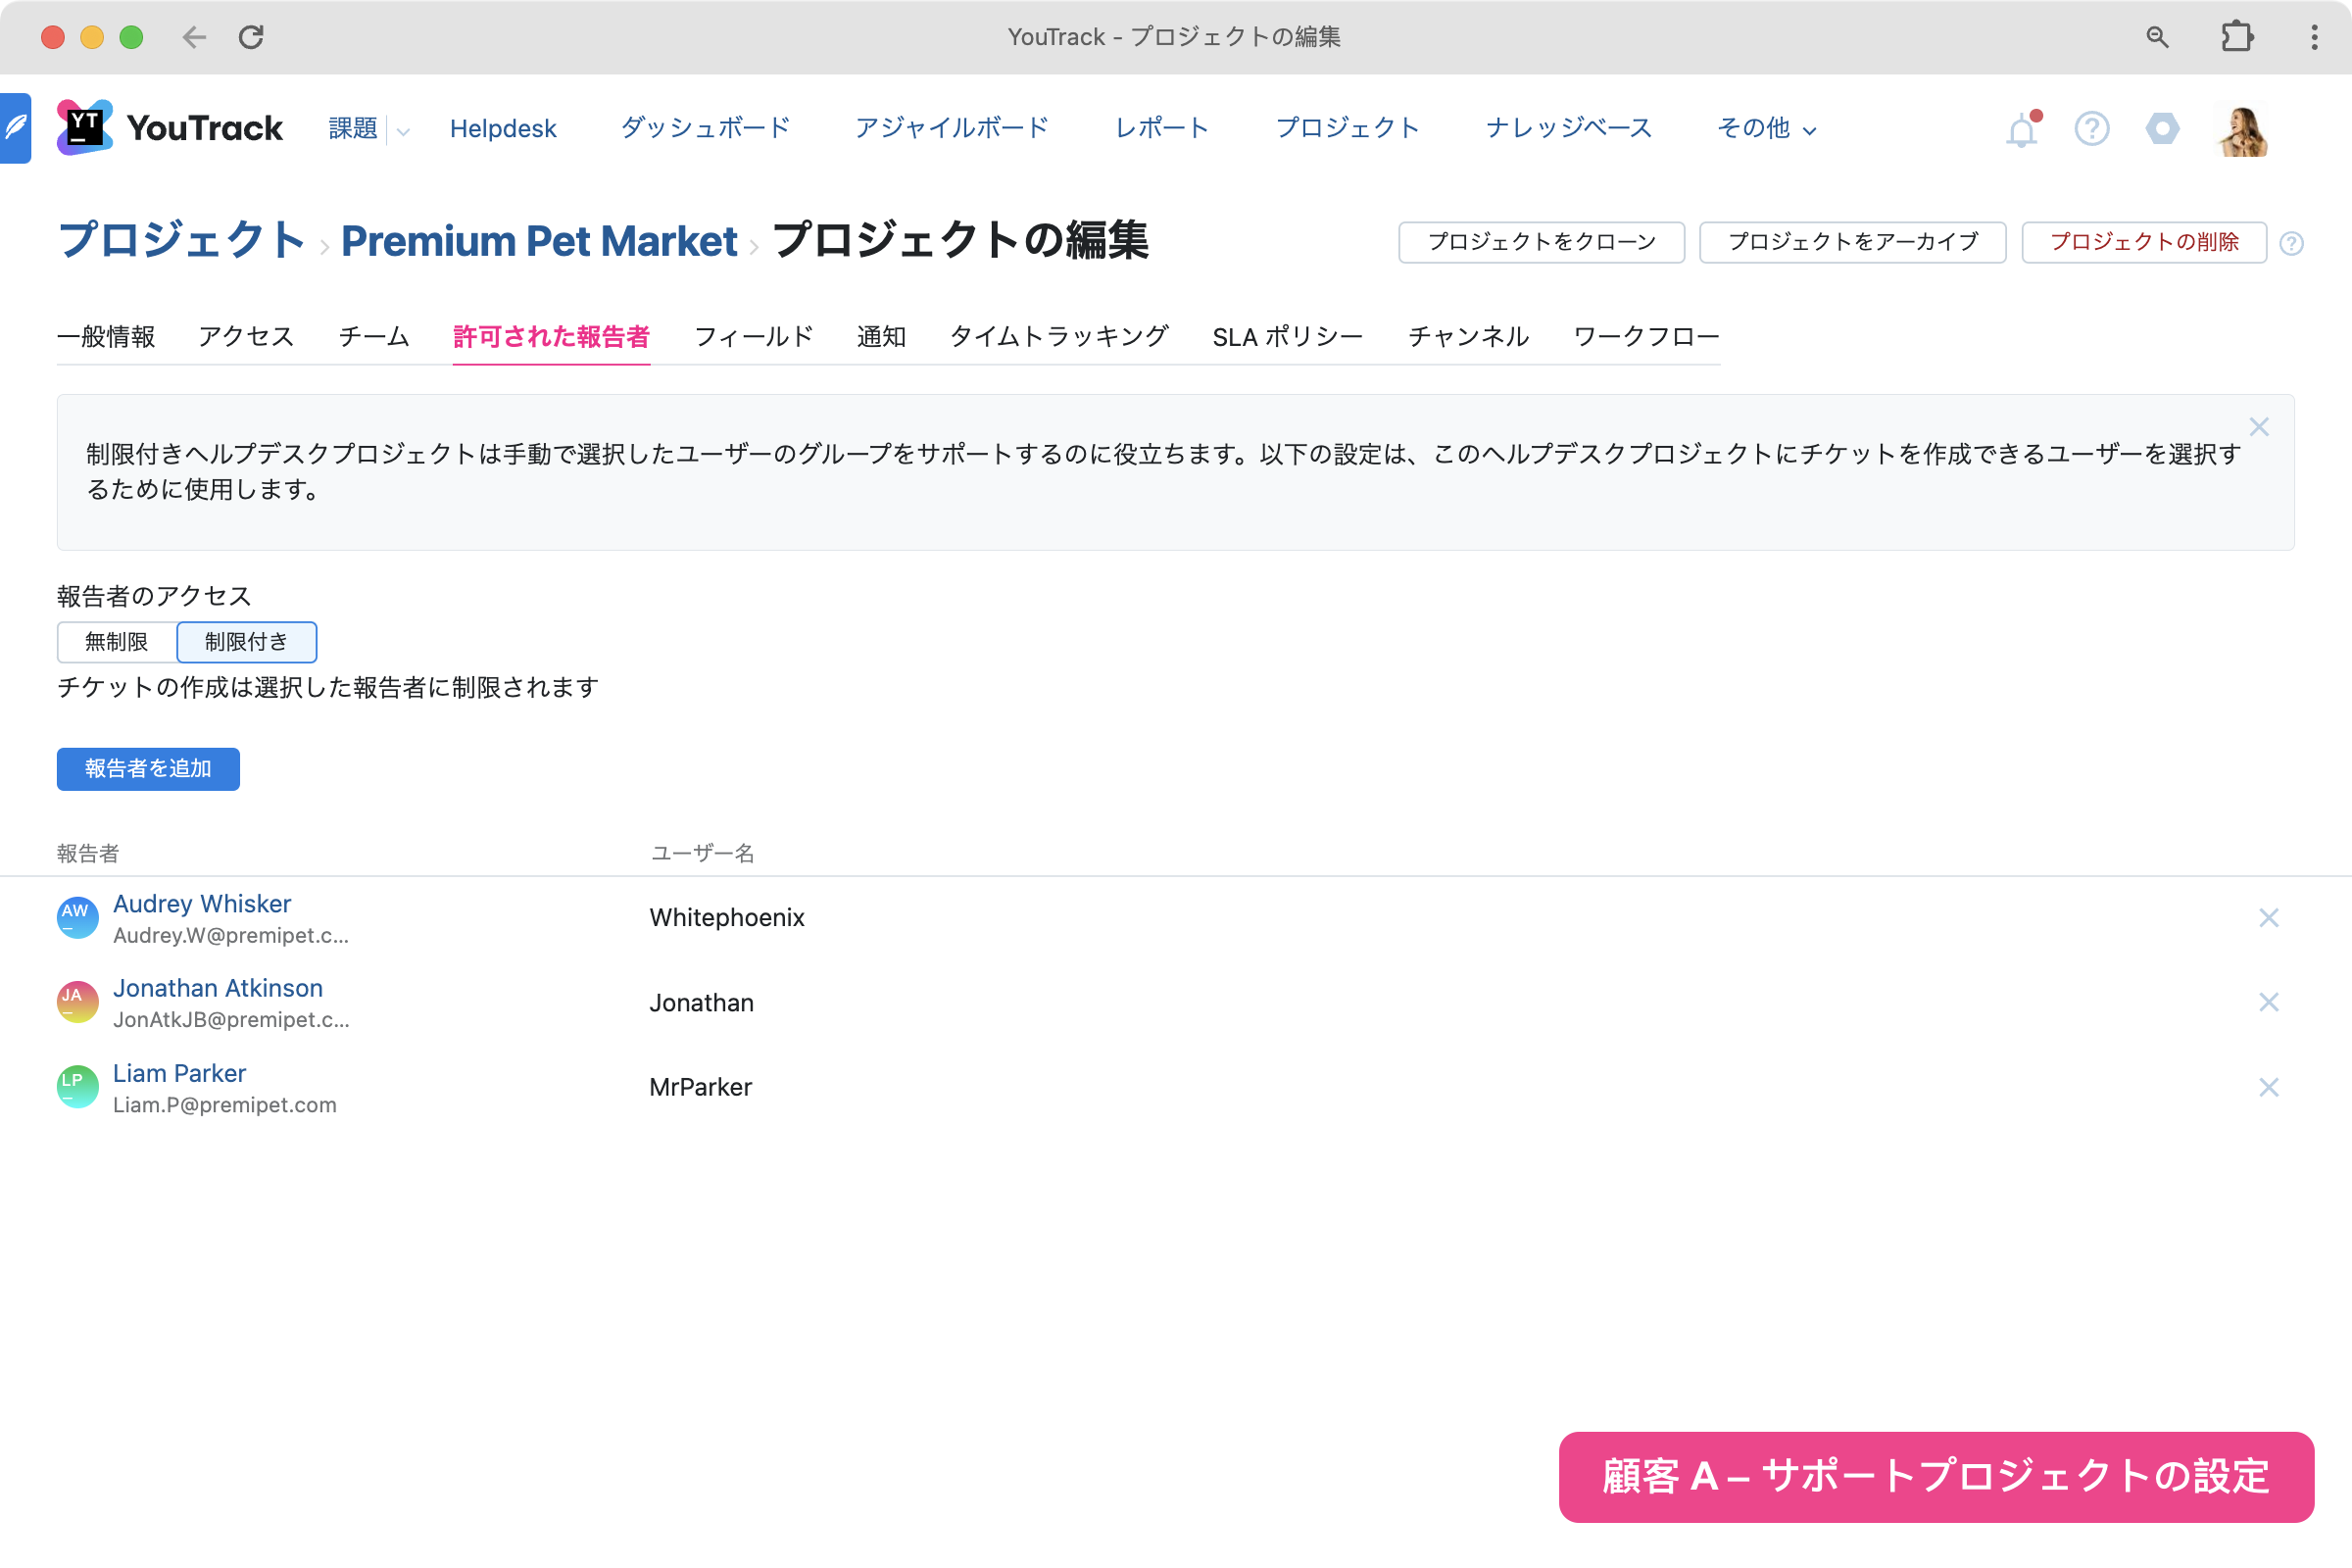Click the YouTrack logo icon
The width and height of the screenshot is (2352, 1568).
point(84,128)
